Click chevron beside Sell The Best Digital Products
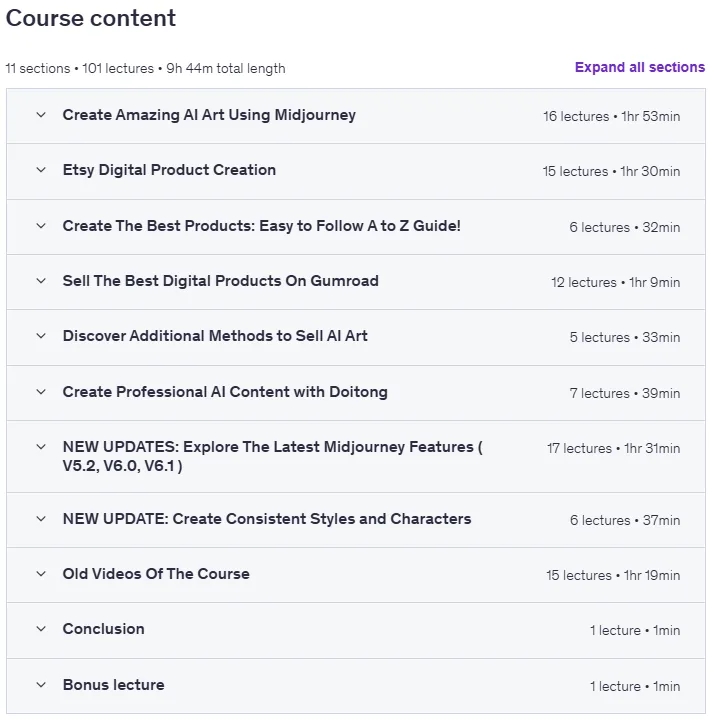This screenshot has width=710, height=719. pos(41,281)
